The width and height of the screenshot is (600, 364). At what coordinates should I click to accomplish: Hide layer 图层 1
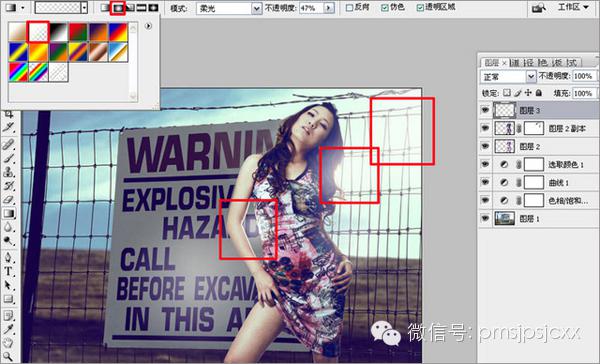pyautogui.click(x=485, y=219)
